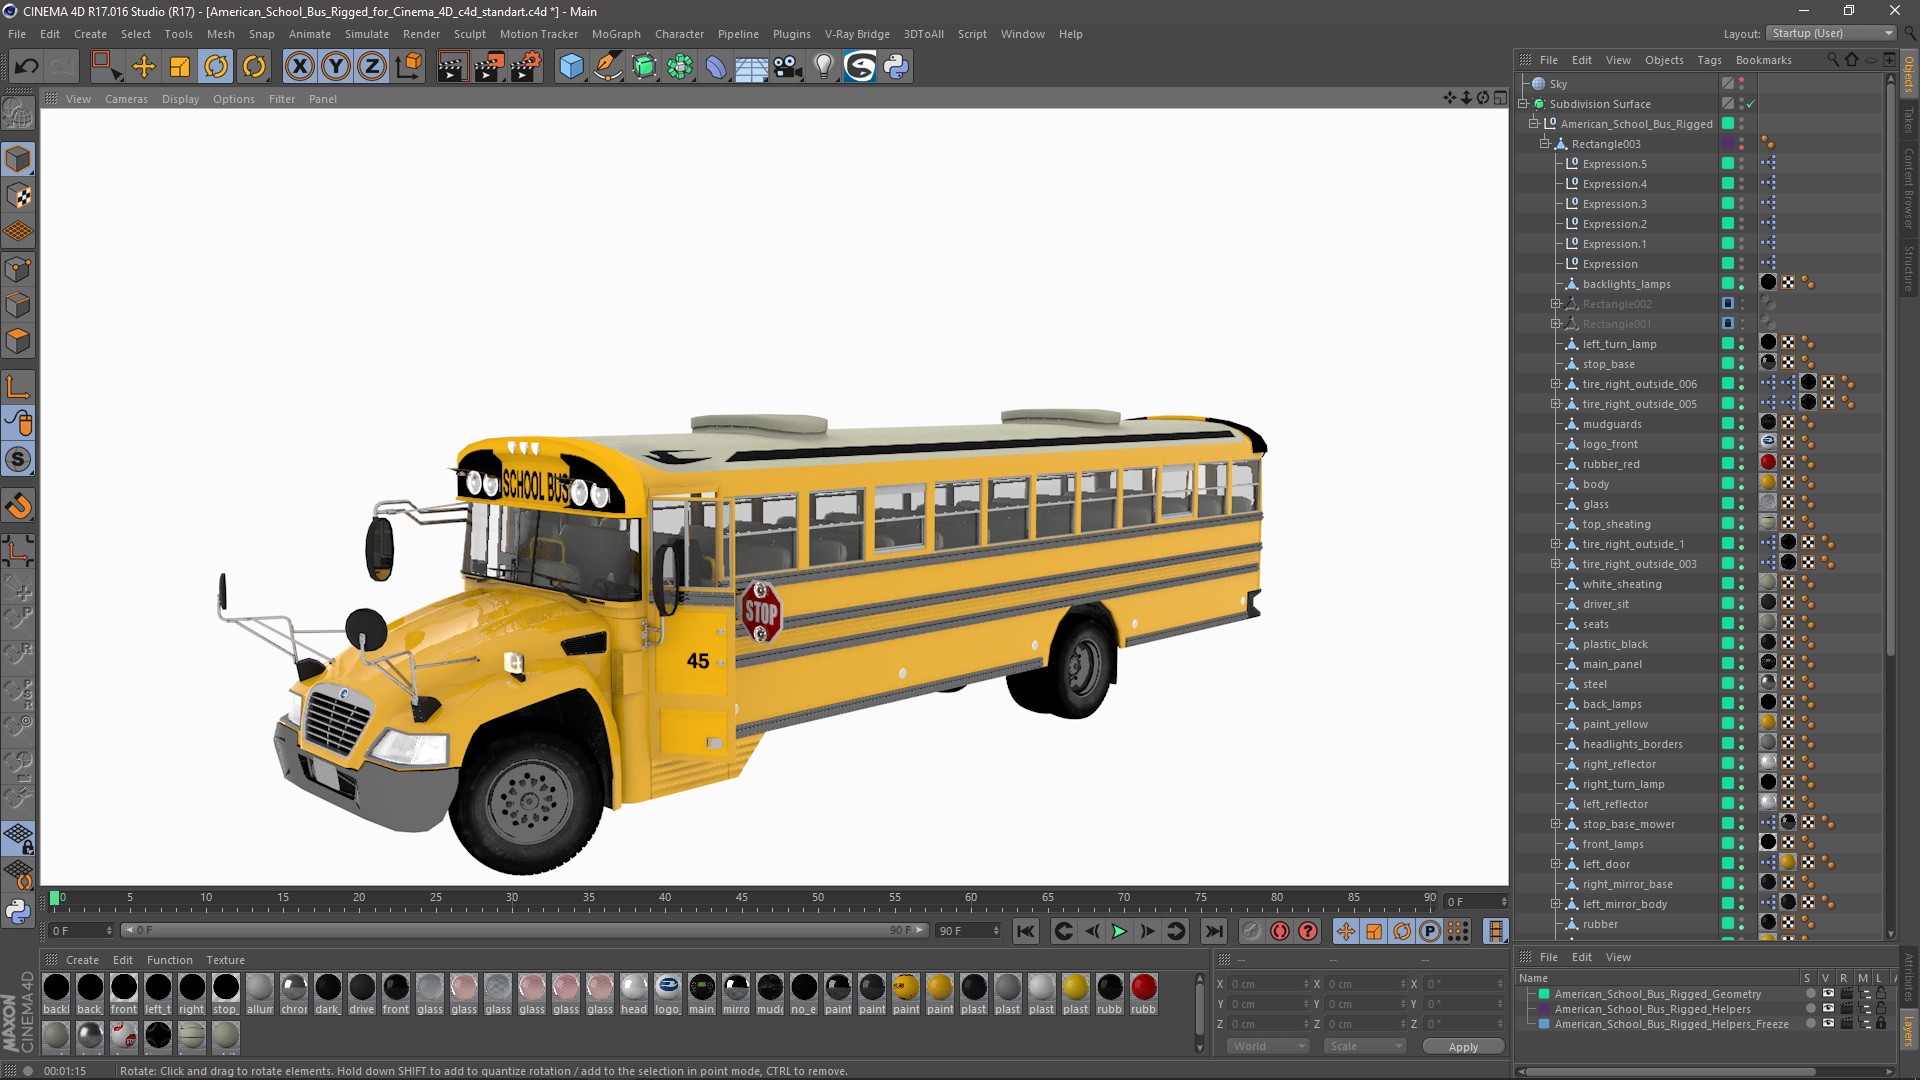
Task: Open the spline Pen tool
Action: 607,67
